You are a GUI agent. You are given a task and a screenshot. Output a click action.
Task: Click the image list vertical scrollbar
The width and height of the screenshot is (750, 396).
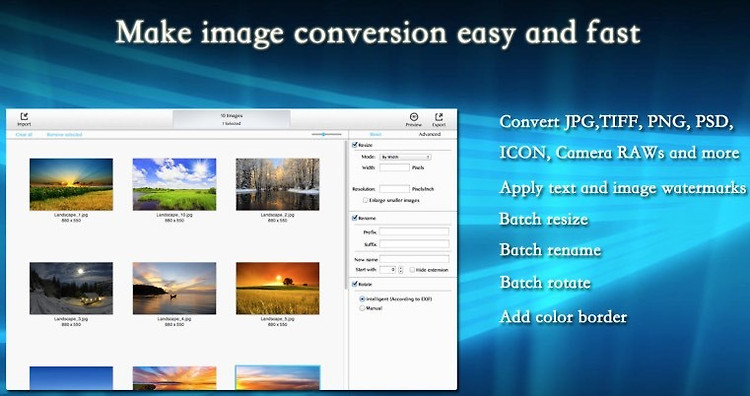click(345, 215)
